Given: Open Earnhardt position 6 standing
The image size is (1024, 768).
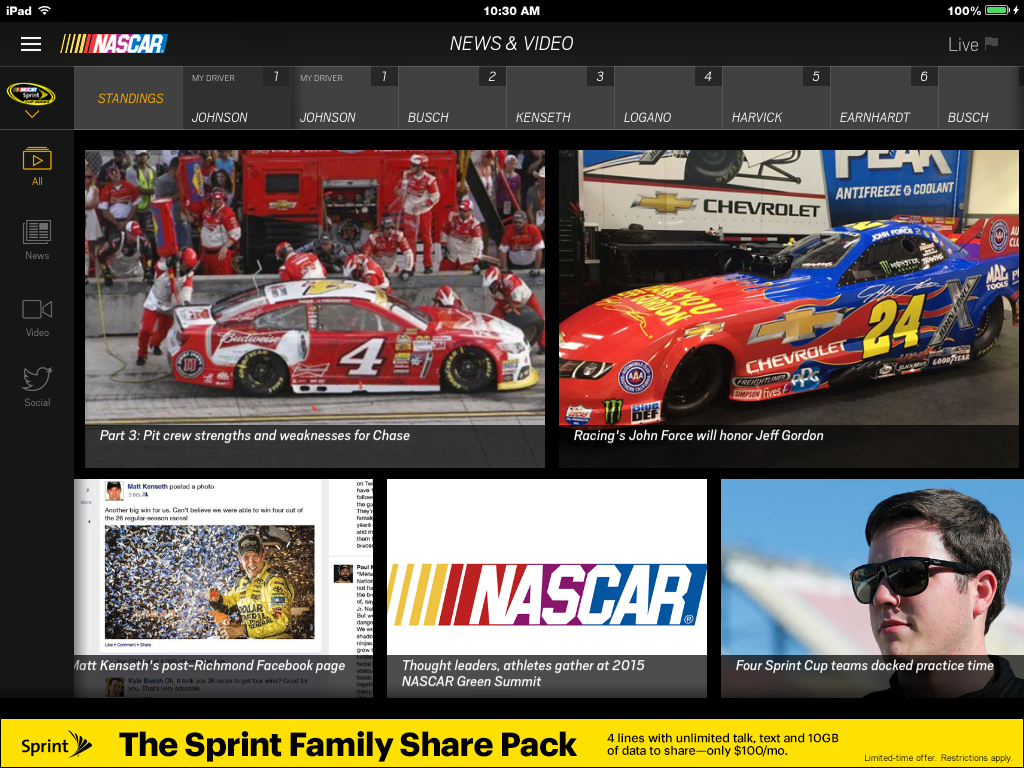Looking at the screenshot, I should pyautogui.click(x=884, y=98).
